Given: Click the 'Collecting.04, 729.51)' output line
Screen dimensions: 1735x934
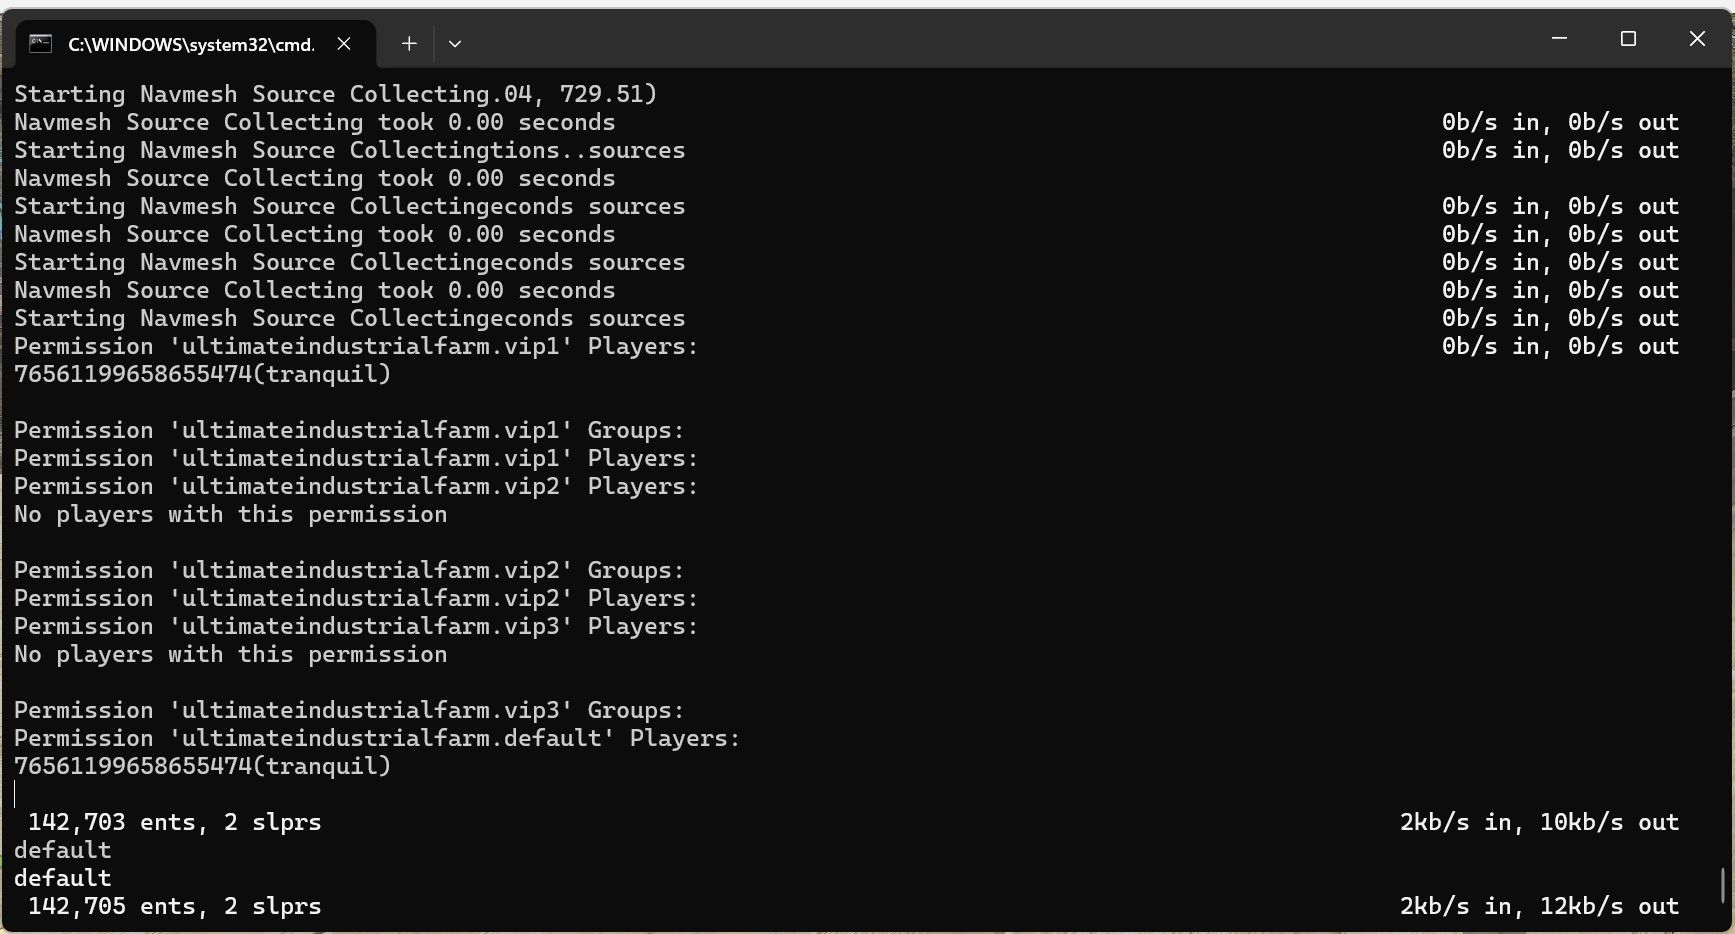Looking at the screenshot, I should click(335, 94).
